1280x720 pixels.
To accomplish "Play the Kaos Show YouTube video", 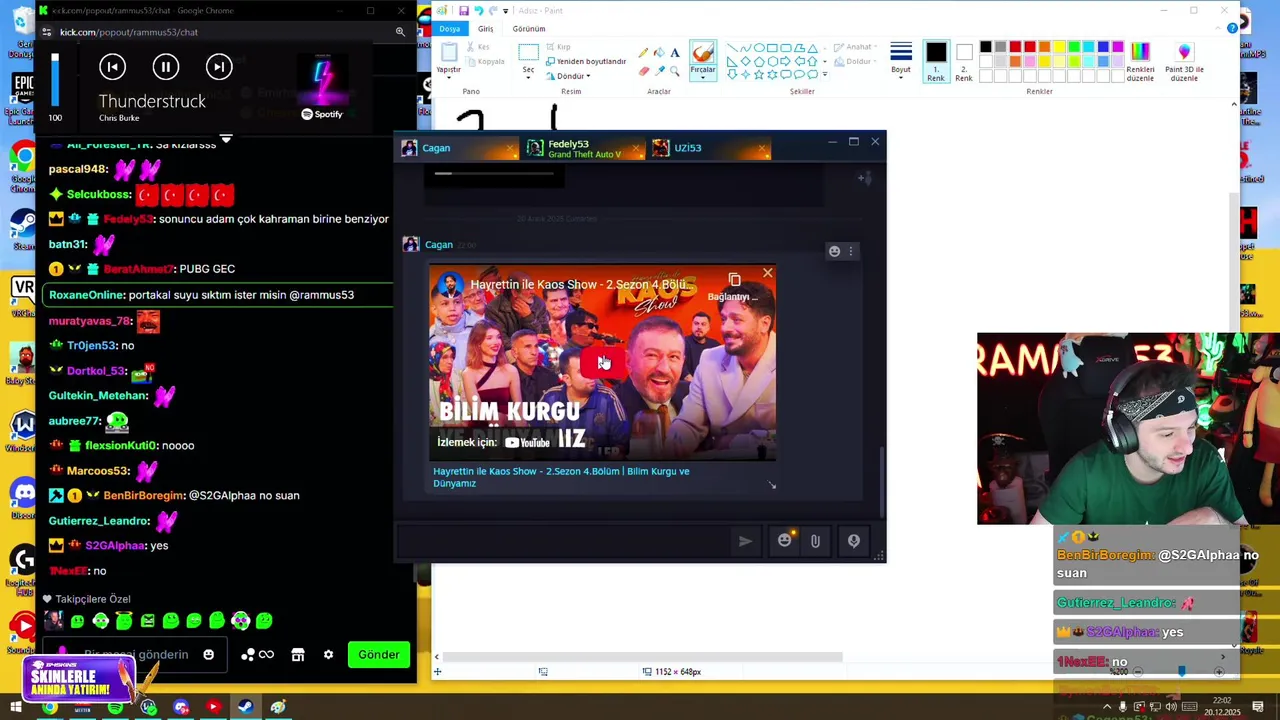I will coord(602,362).
